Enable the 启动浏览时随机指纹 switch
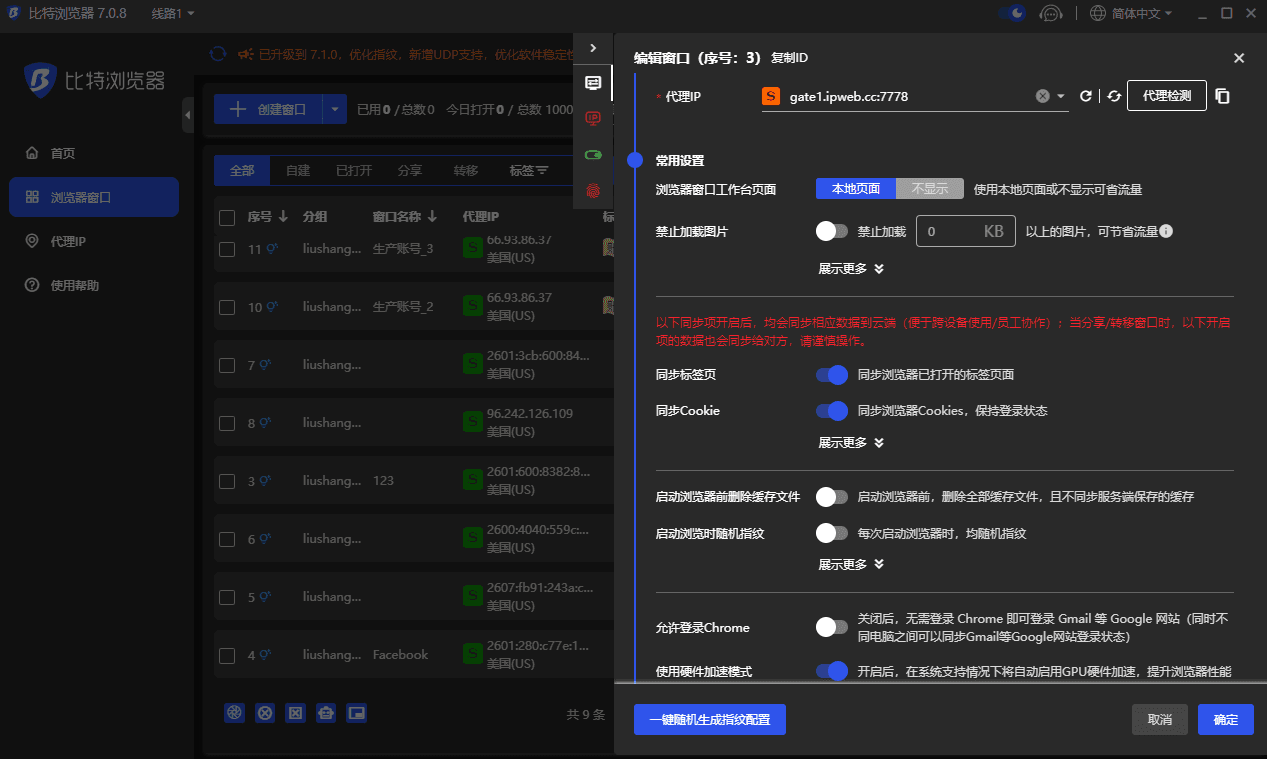Screen dimensions: 1267x759 [x=831, y=533]
